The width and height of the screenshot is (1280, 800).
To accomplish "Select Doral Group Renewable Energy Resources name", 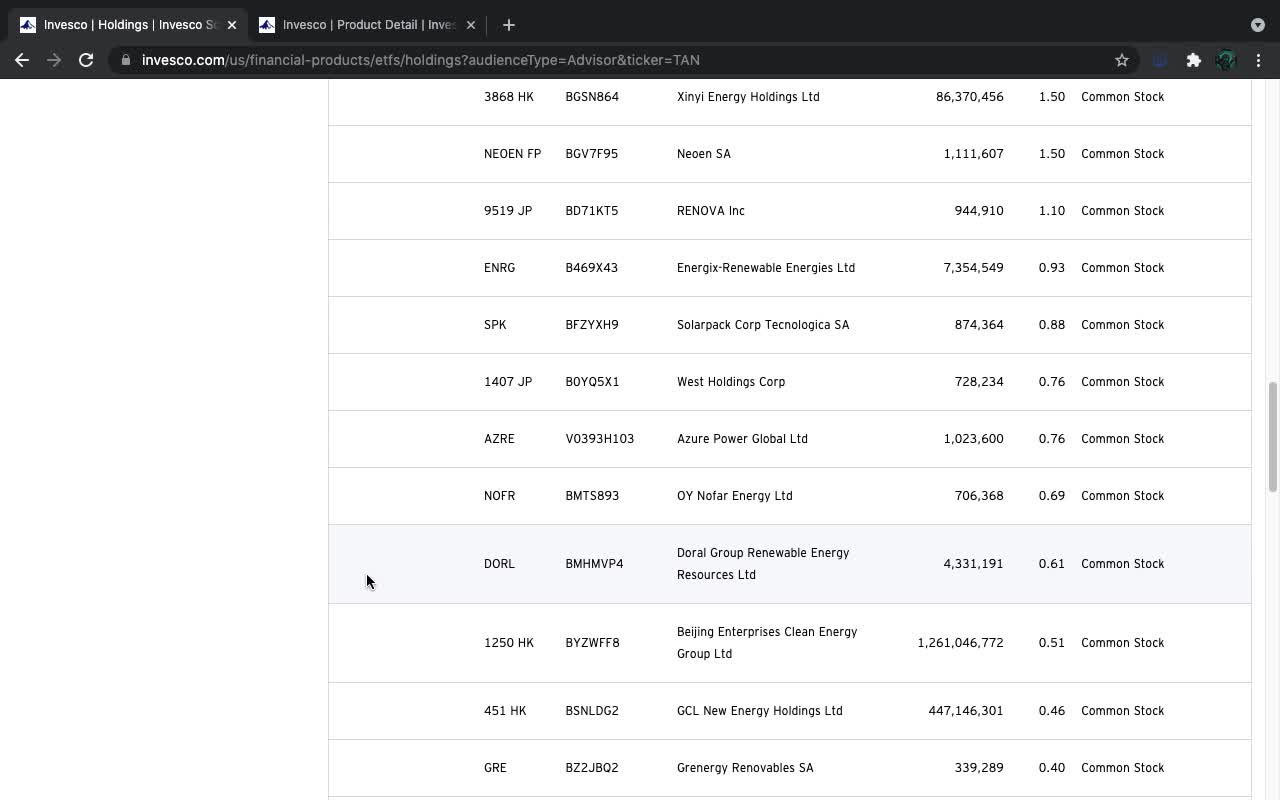I will tap(763, 564).
